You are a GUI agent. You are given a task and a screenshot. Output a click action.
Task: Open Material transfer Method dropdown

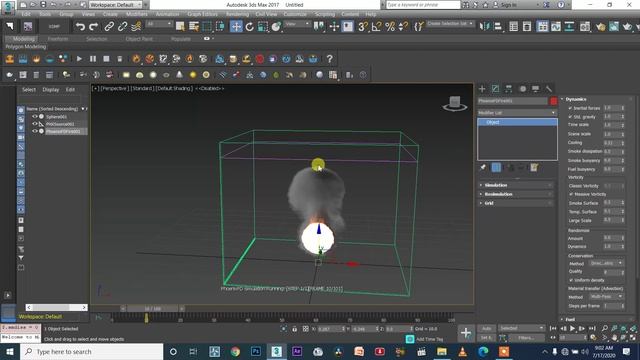coord(606,297)
